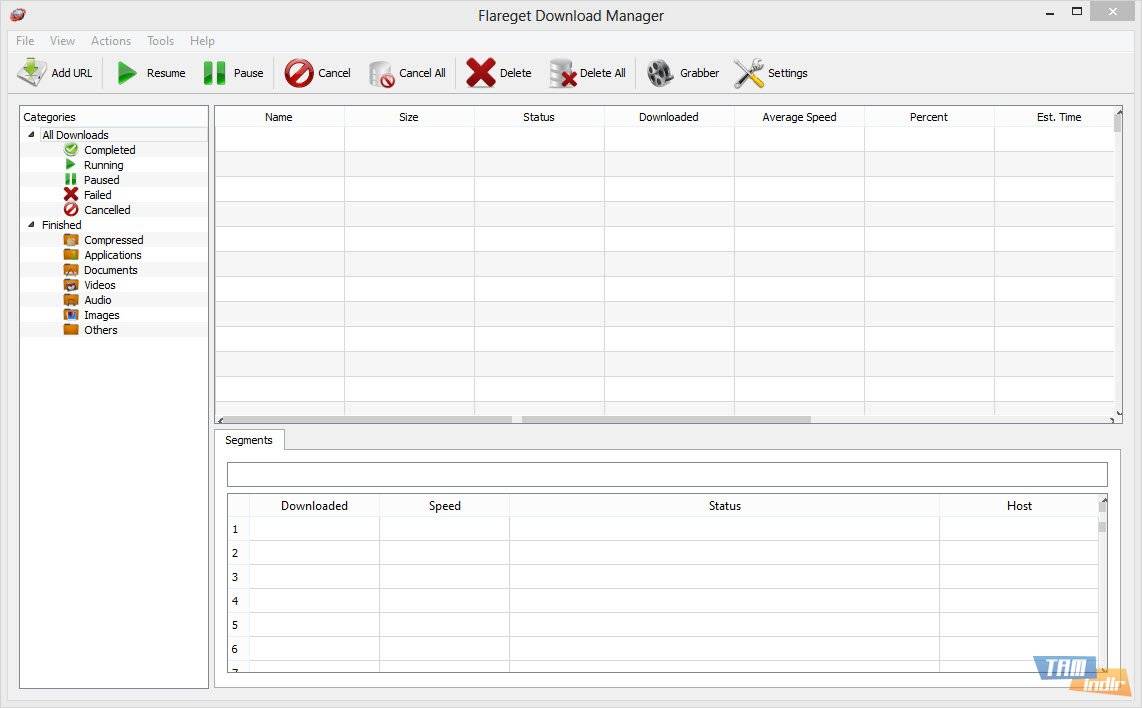
Task: Switch to the Segments tab
Action: tap(249, 440)
